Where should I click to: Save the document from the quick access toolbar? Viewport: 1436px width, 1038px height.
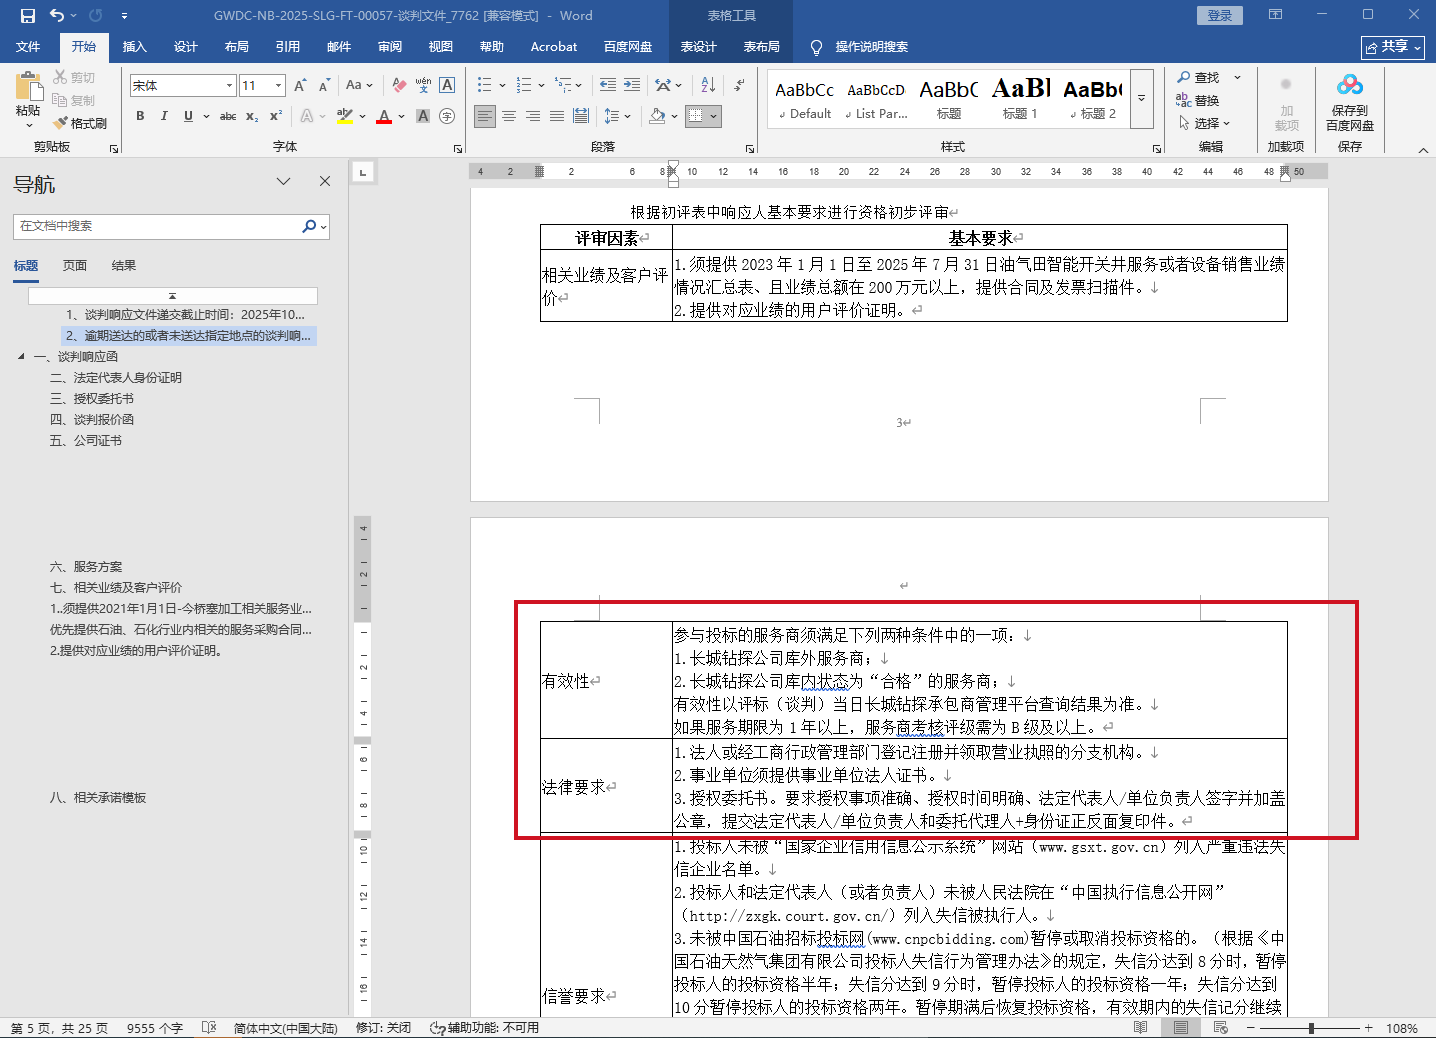click(x=28, y=15)
